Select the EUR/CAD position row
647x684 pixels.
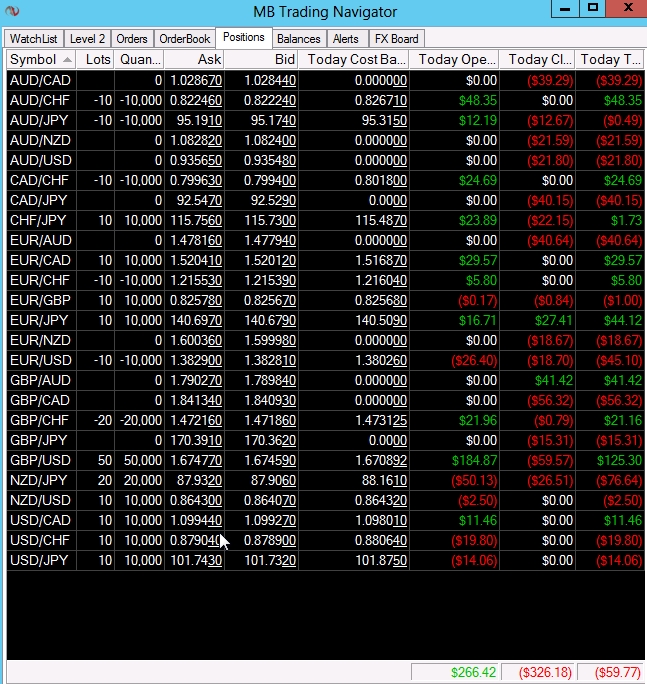(325, 260)
